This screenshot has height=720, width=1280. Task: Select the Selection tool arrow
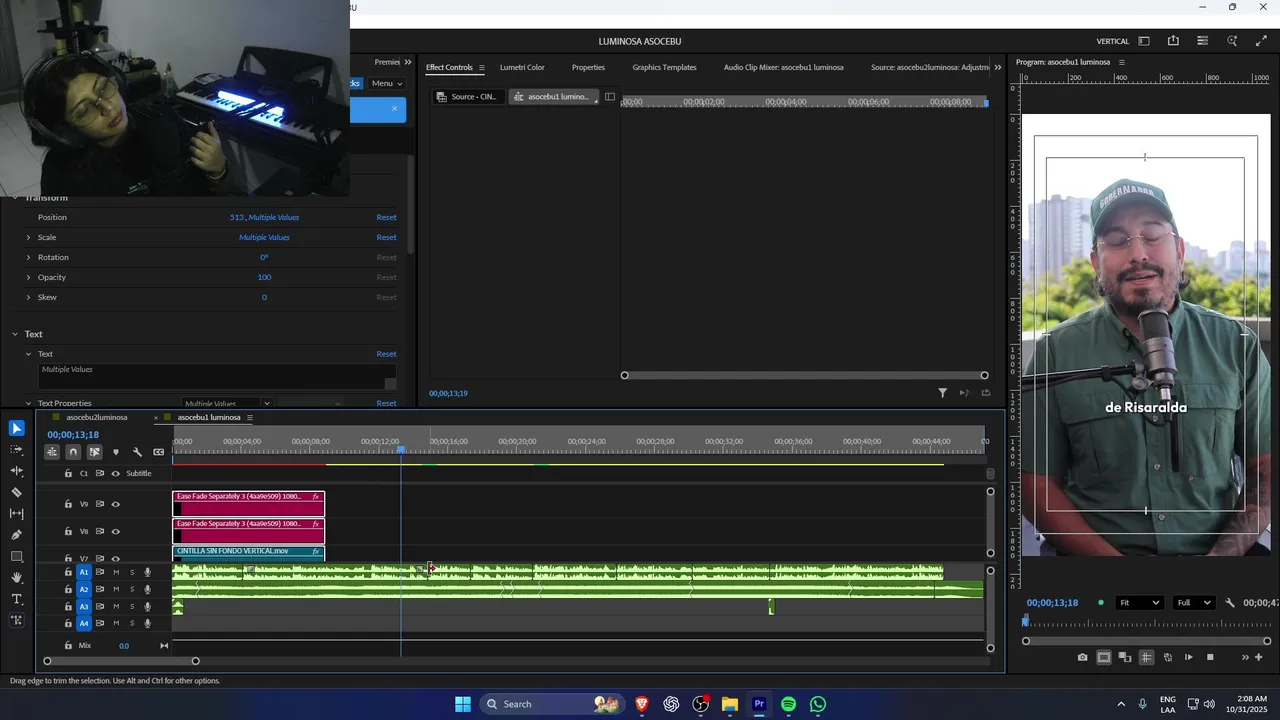point(17,428)
